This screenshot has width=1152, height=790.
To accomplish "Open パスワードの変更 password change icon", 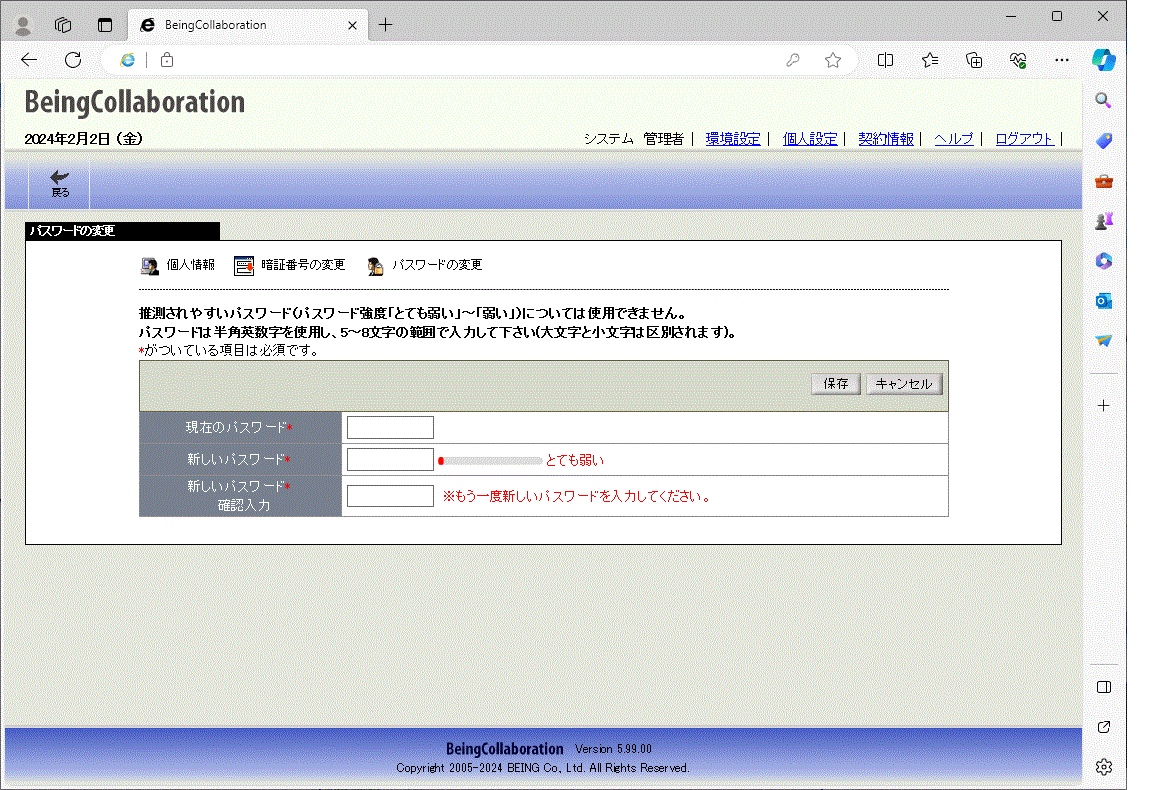I will coord(375,266).
